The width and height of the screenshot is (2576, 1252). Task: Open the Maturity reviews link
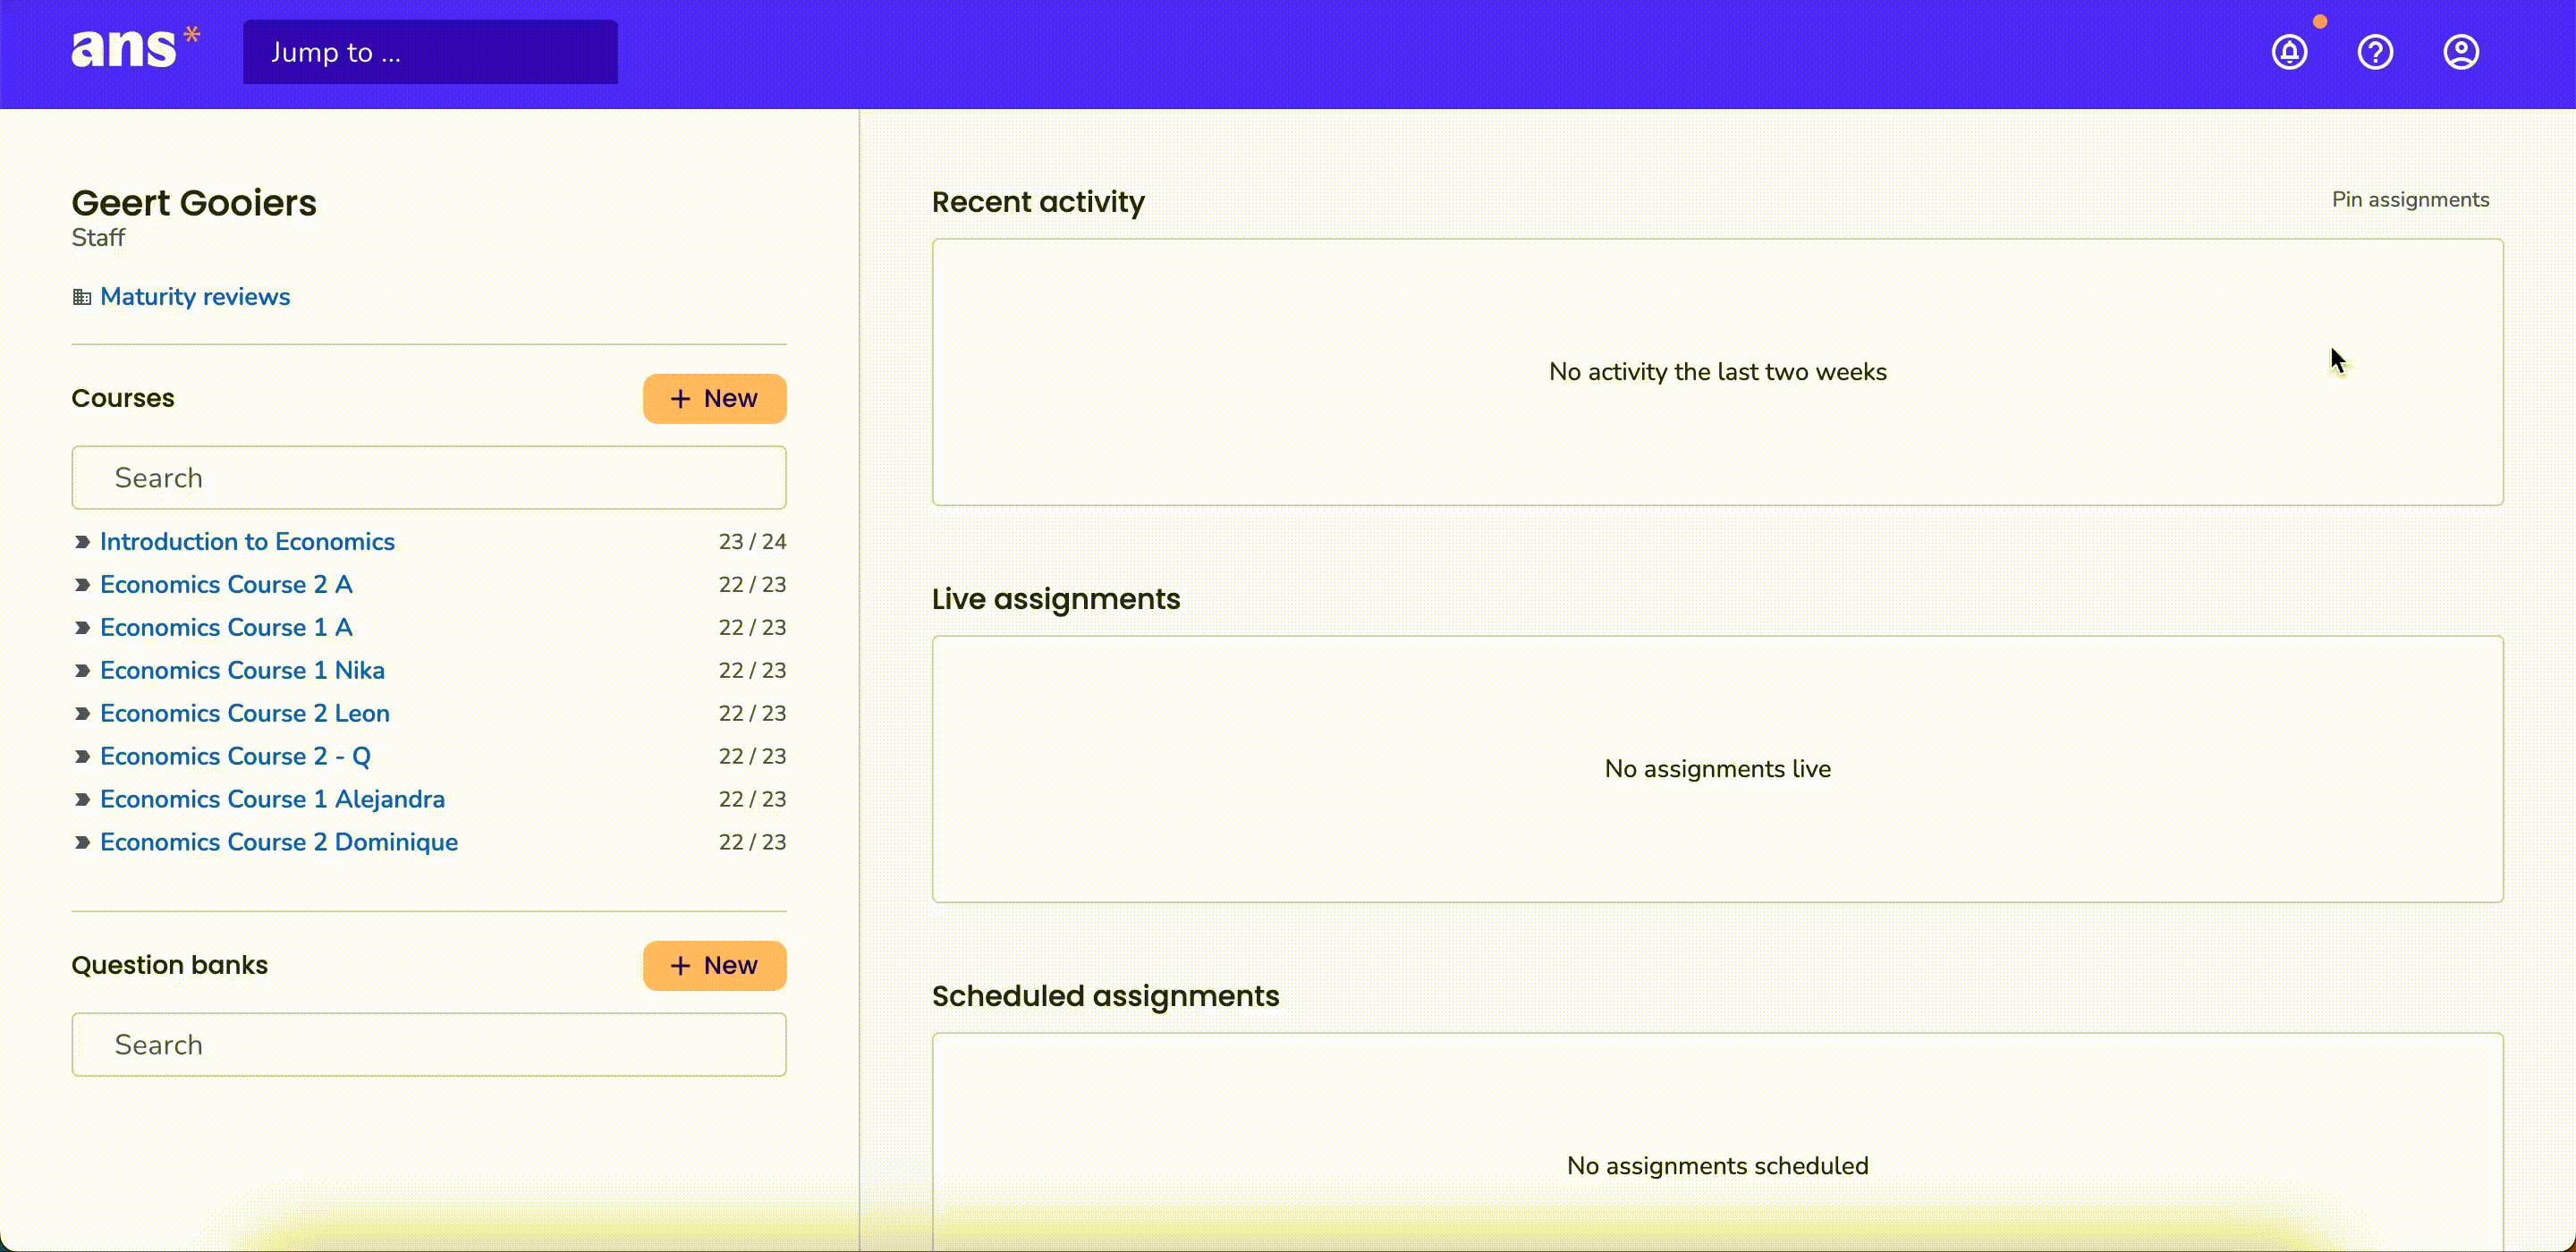tap(195, 297)
